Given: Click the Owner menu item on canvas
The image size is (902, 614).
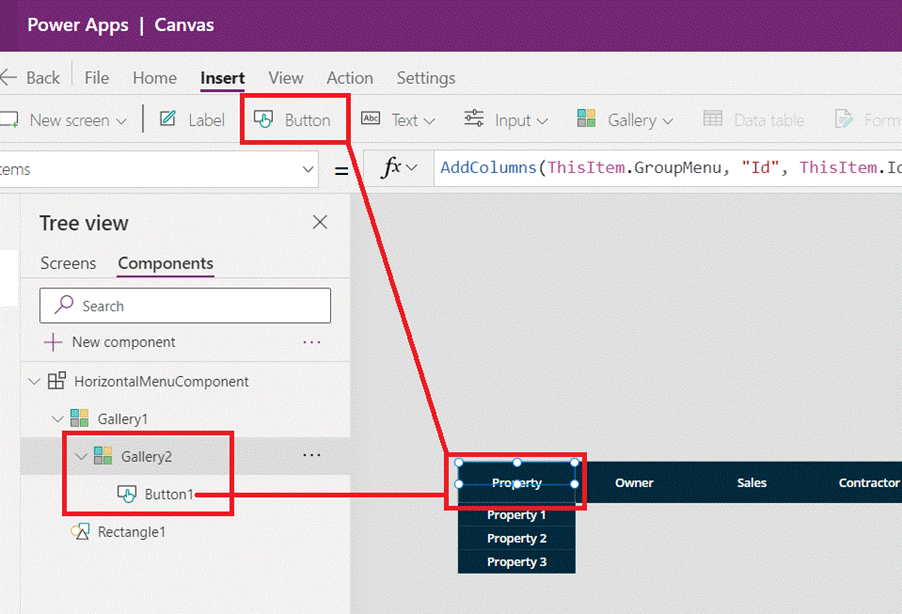Looking at the screenshot, I should pyautogui.click(x=634, y=483).
